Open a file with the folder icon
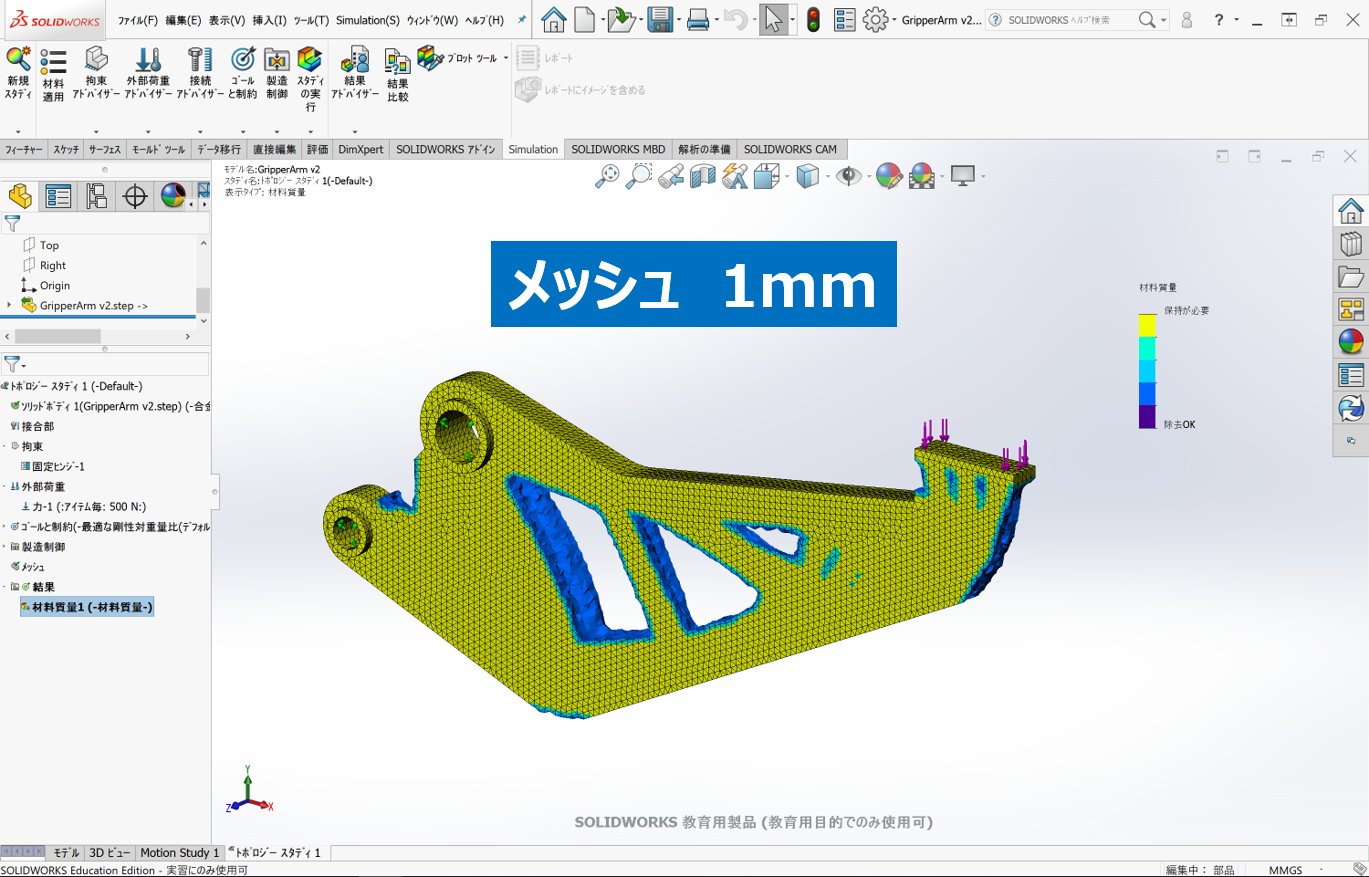Screen dimensions: 1369x877 tap(621, 19)
